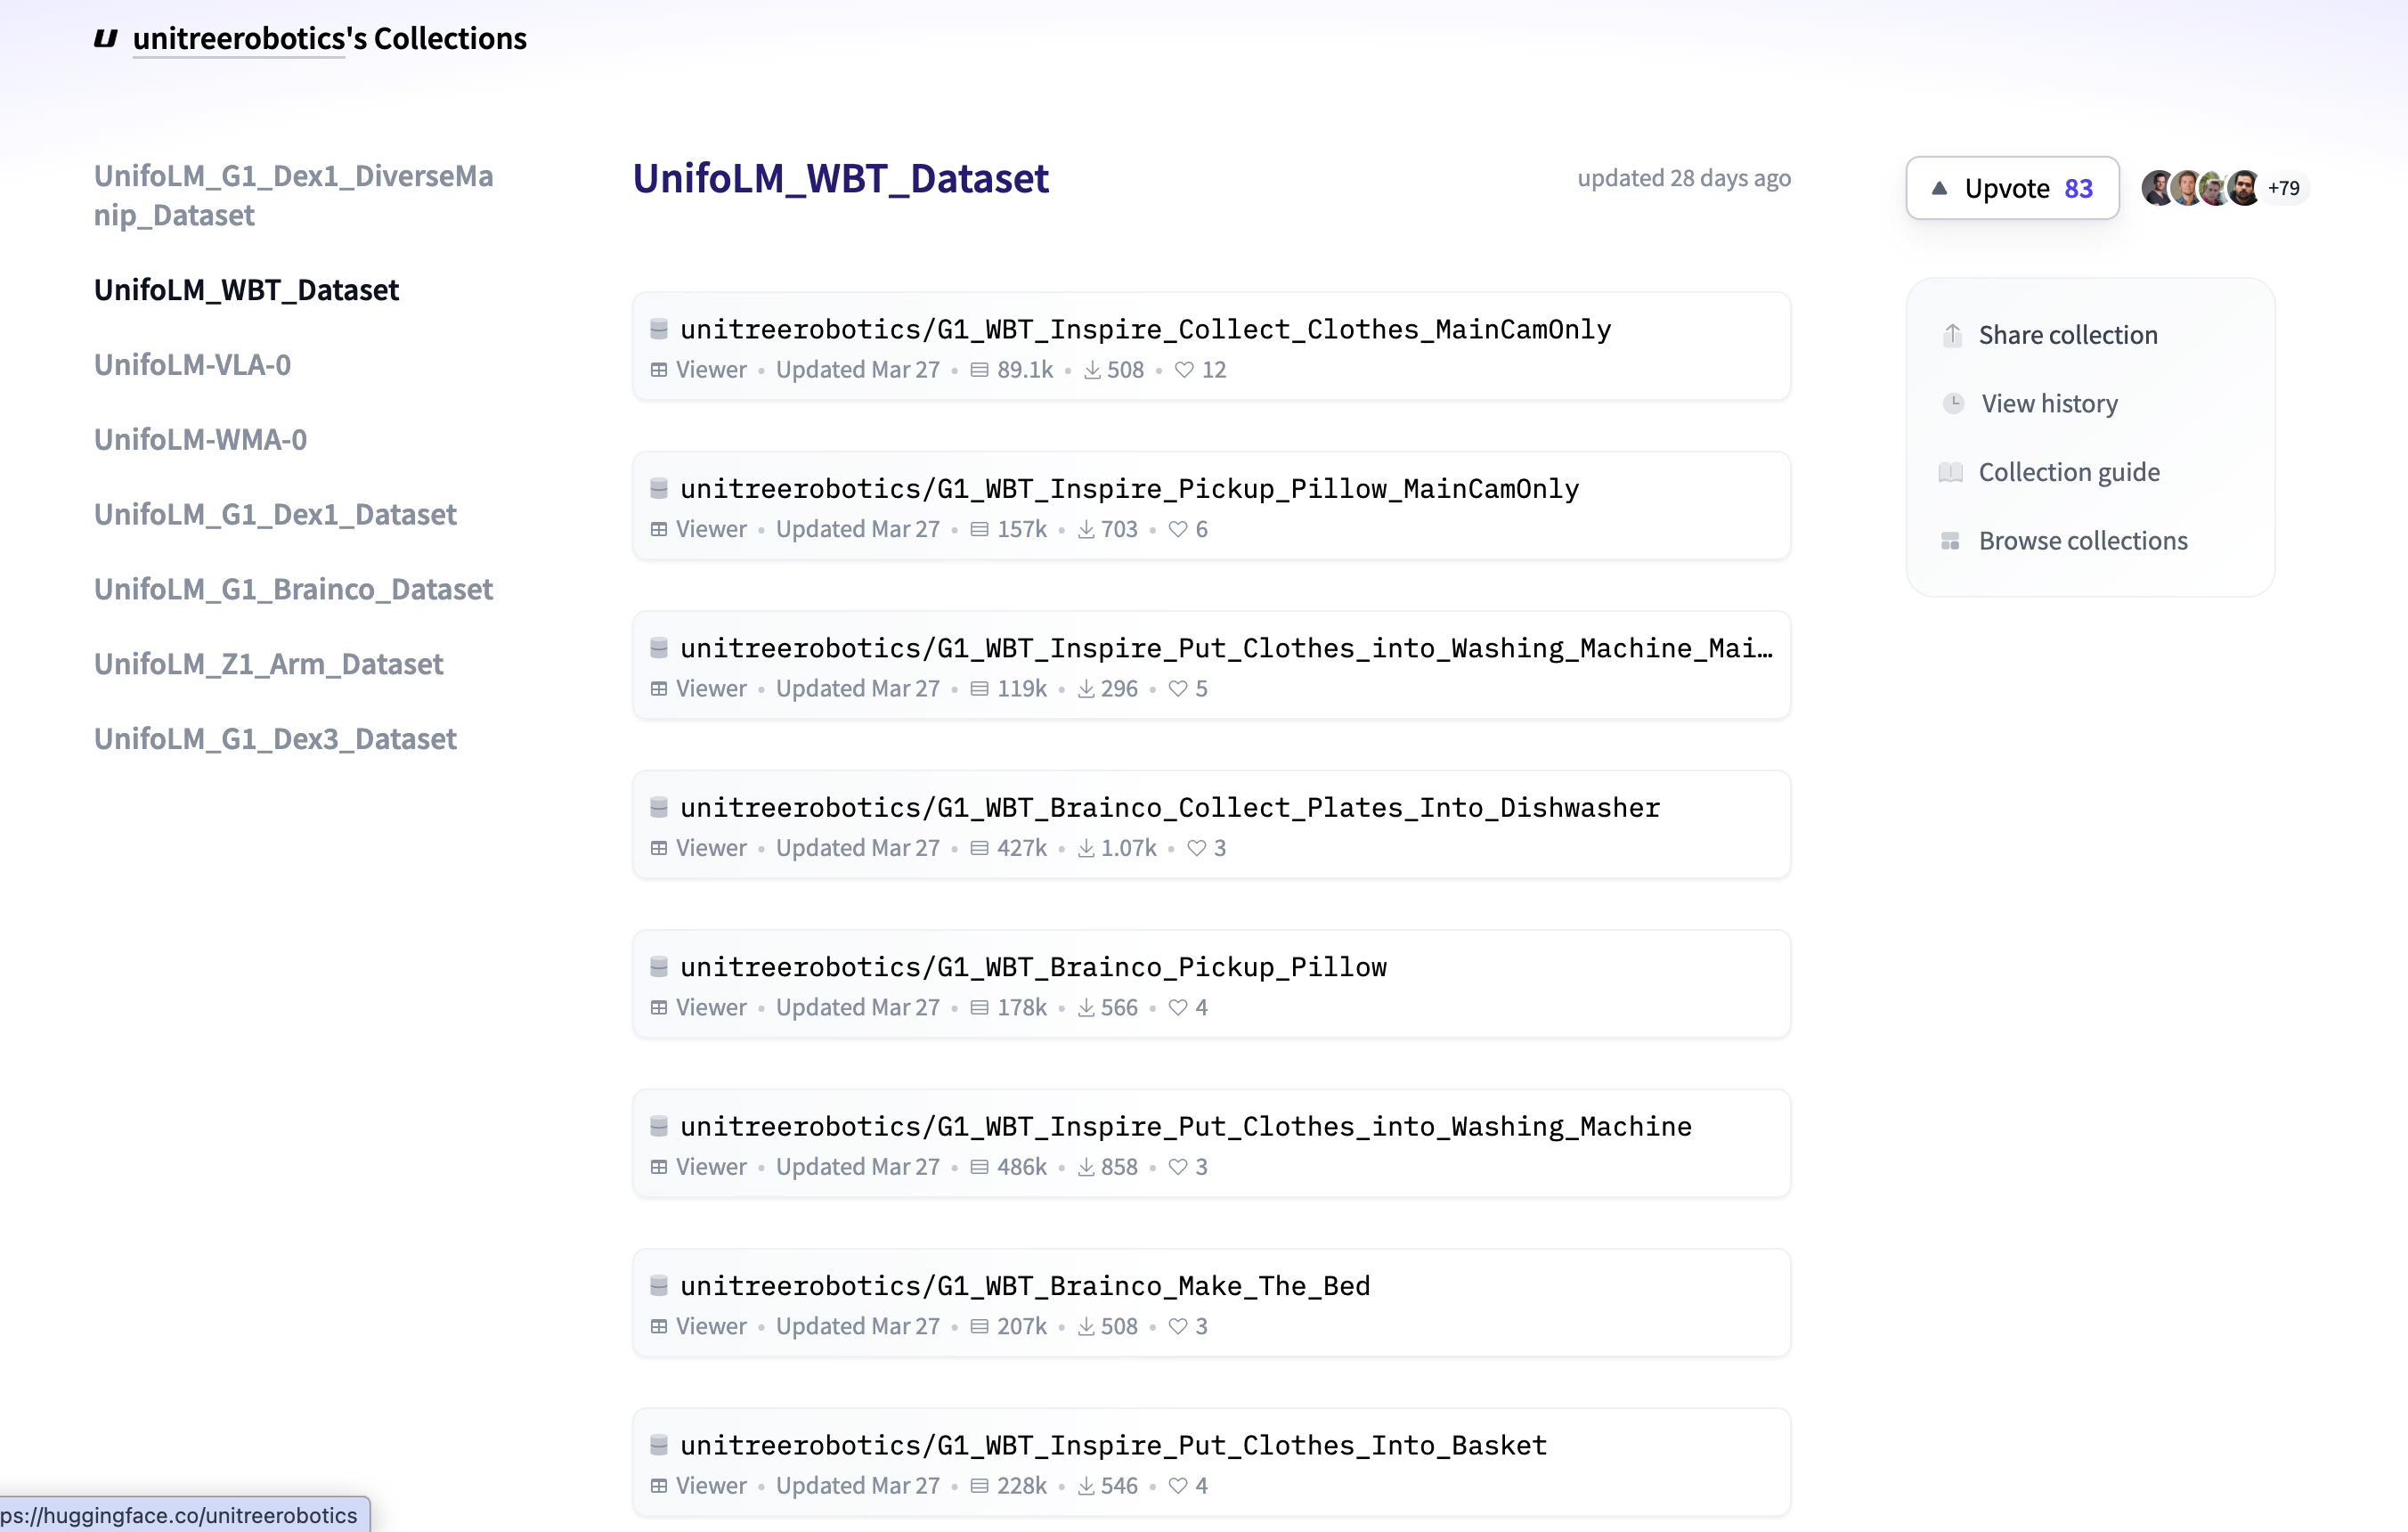Click the Collection guide book icon

pyautogui.click(x=1951, y=472)
